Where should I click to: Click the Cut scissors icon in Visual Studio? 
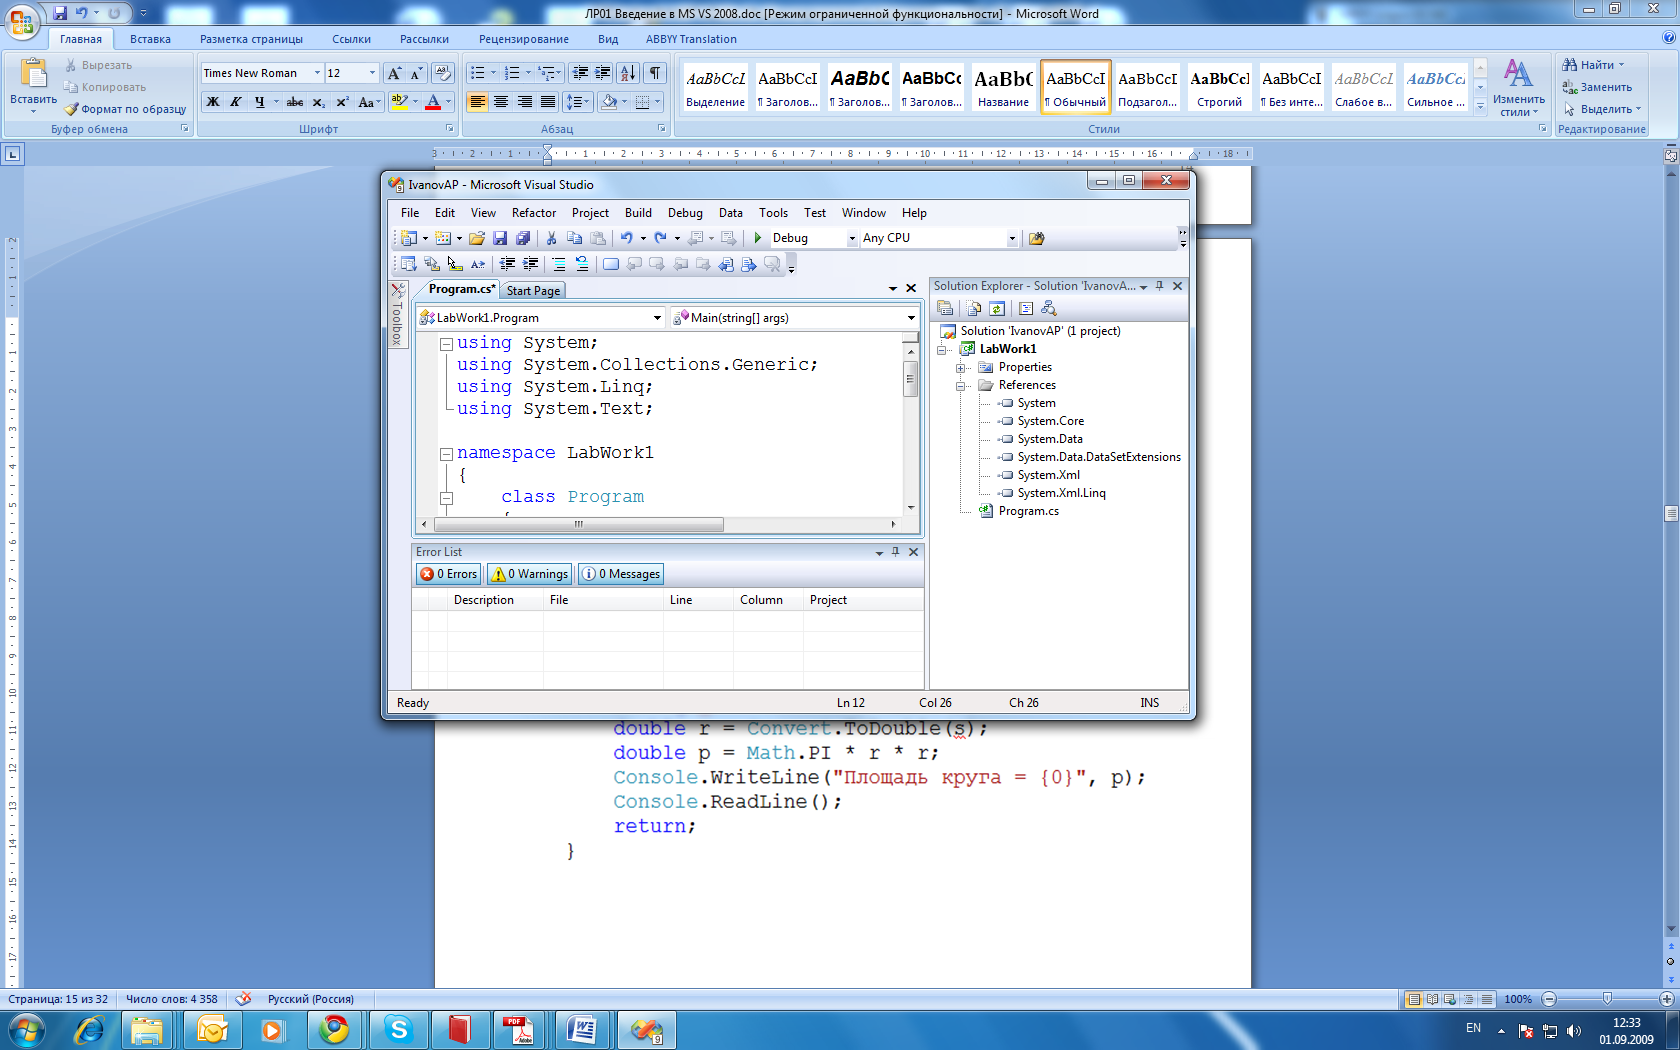[x=551, y=238]
